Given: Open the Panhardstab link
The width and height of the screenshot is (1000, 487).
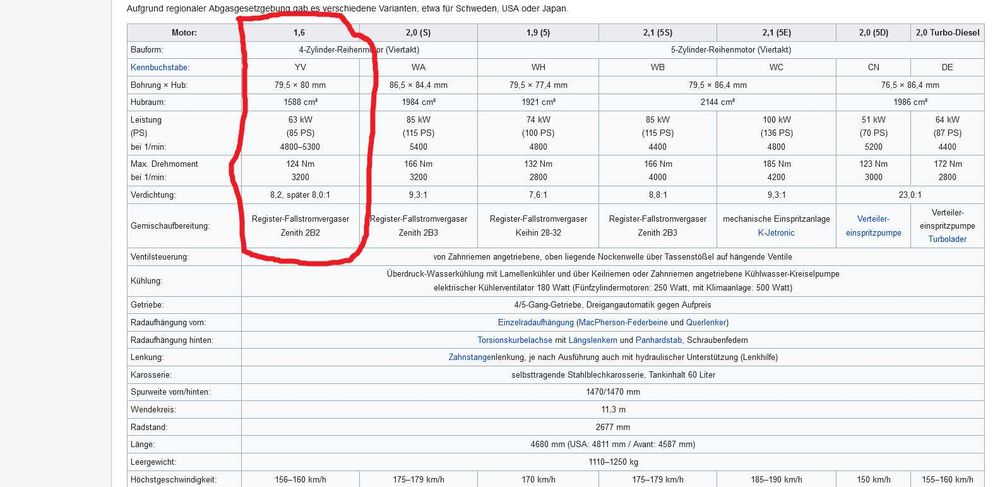Looking at the screenshot, I should click(x=658, y=340).
